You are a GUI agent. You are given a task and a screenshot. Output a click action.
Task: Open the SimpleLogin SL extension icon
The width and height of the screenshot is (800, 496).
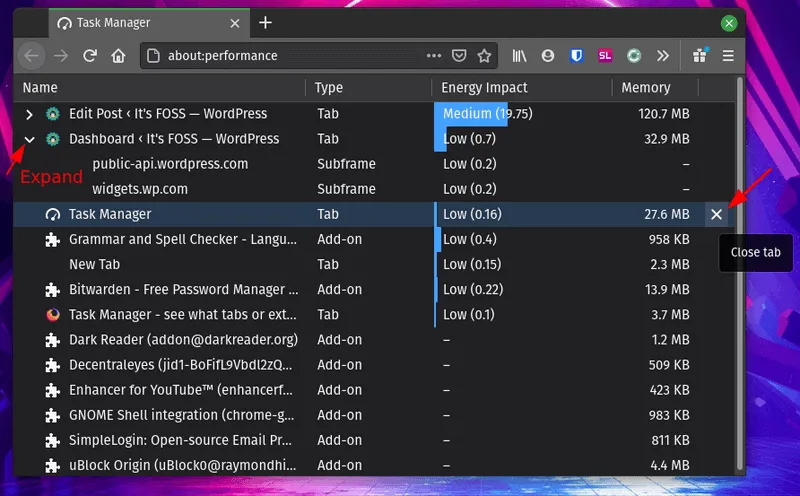(x=605, y=56)
